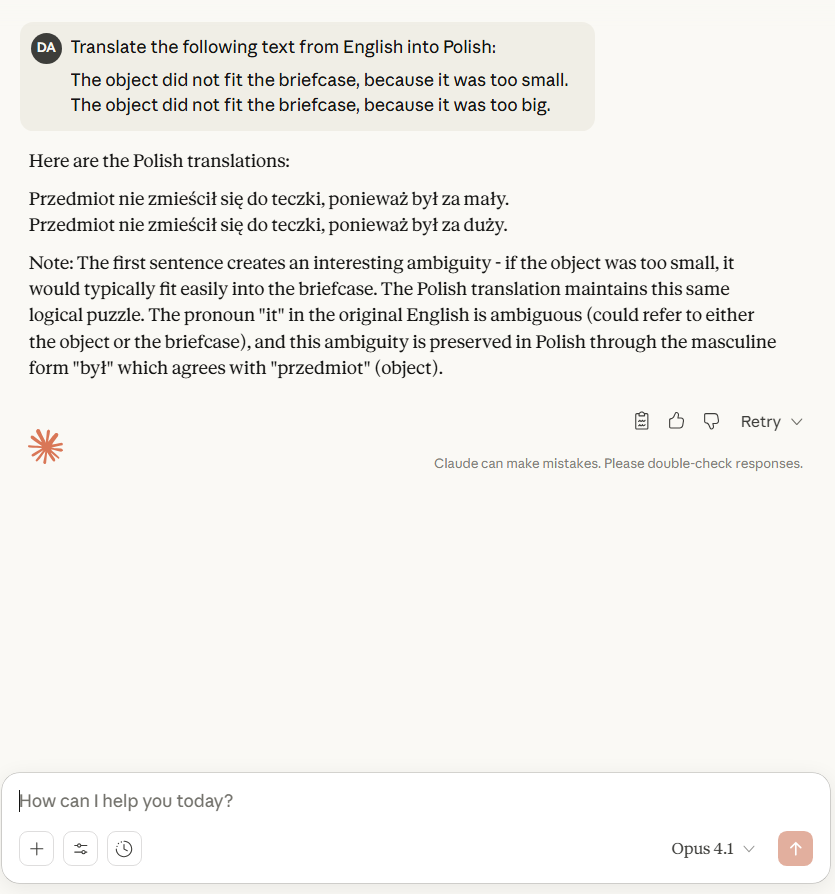Click the 'Claude can make mistakes' disclaimer
Image resolution: width=835 pixels, height=894 pixels.
618,464
